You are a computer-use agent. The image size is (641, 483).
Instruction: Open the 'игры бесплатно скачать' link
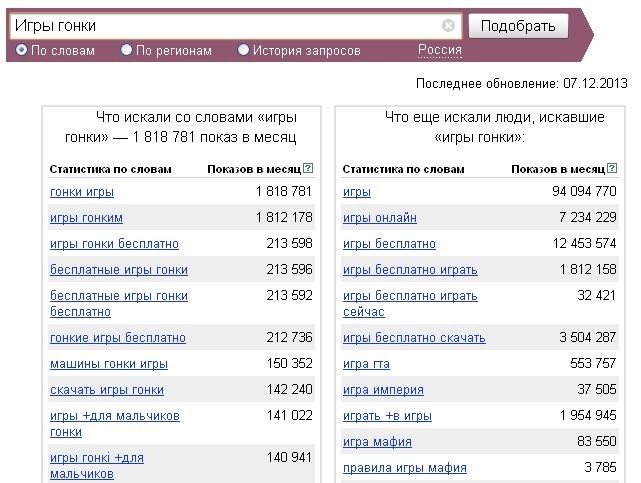point(414,338)
